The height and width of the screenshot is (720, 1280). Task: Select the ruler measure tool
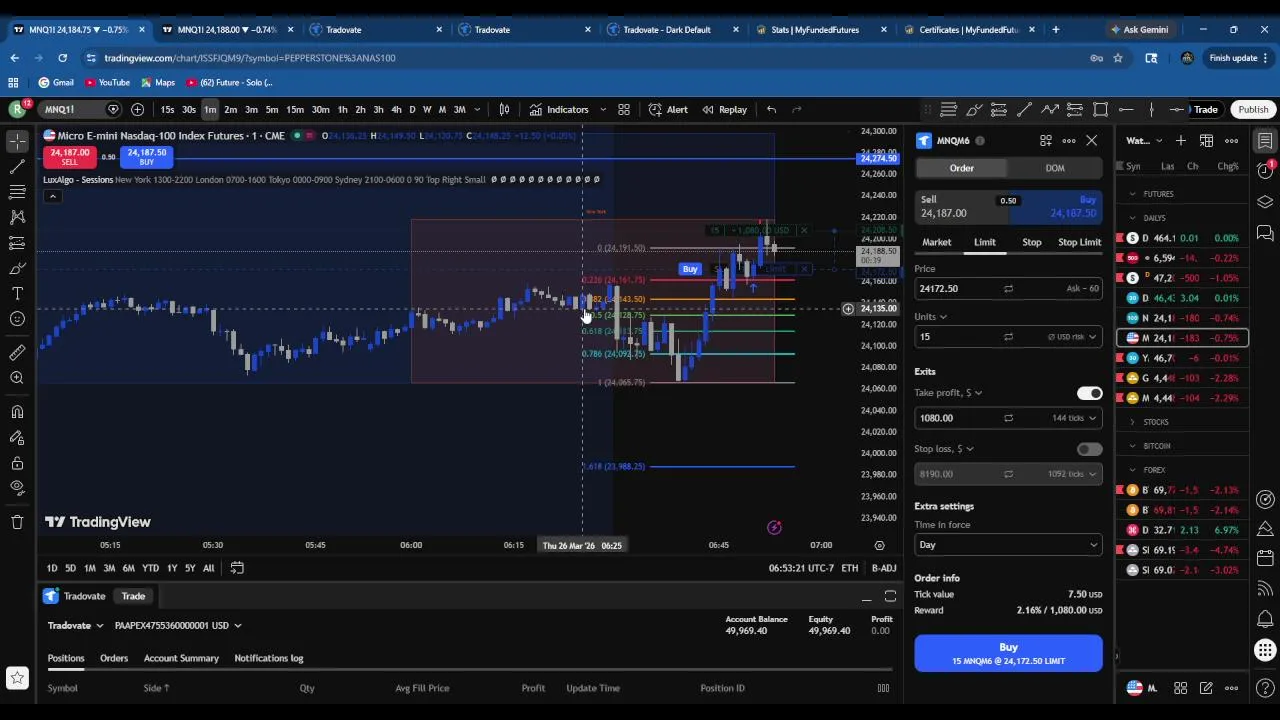(17, 352)
